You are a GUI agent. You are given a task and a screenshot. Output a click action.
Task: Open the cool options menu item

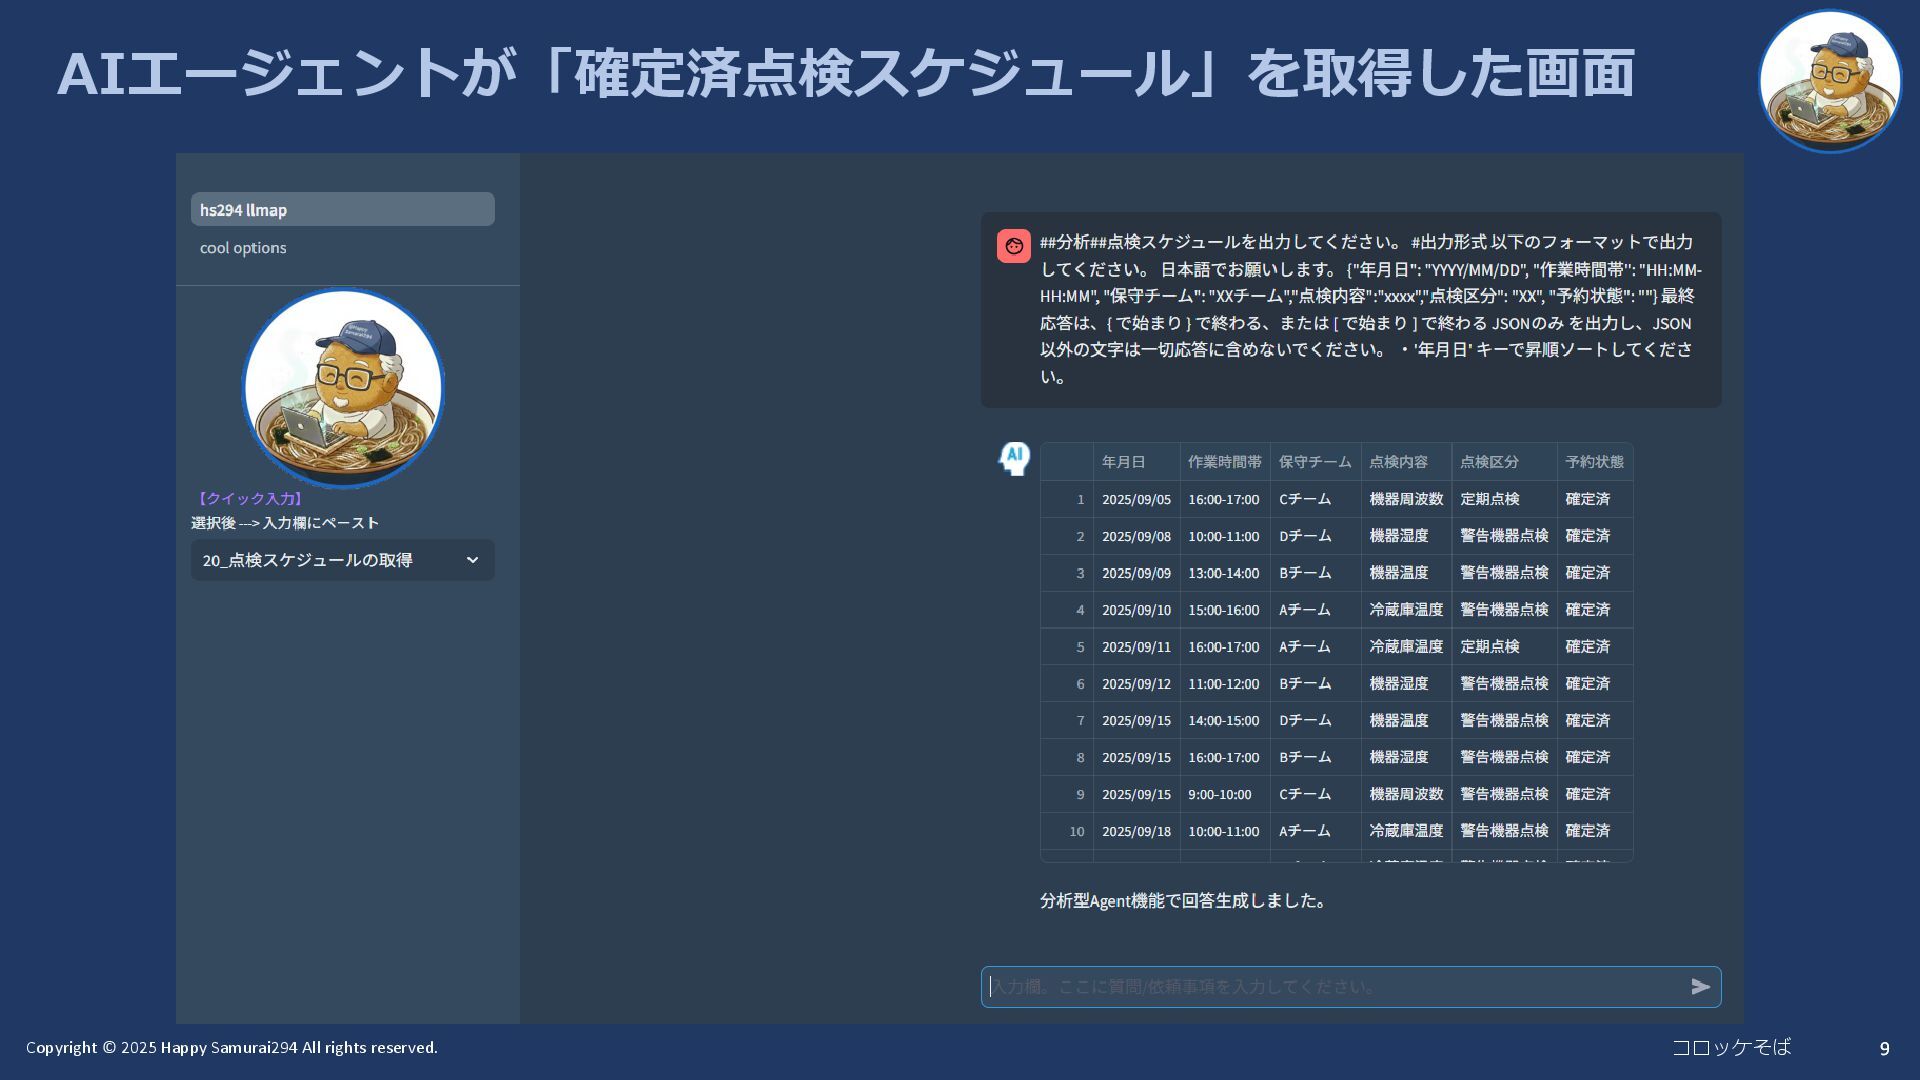(243, 248)
